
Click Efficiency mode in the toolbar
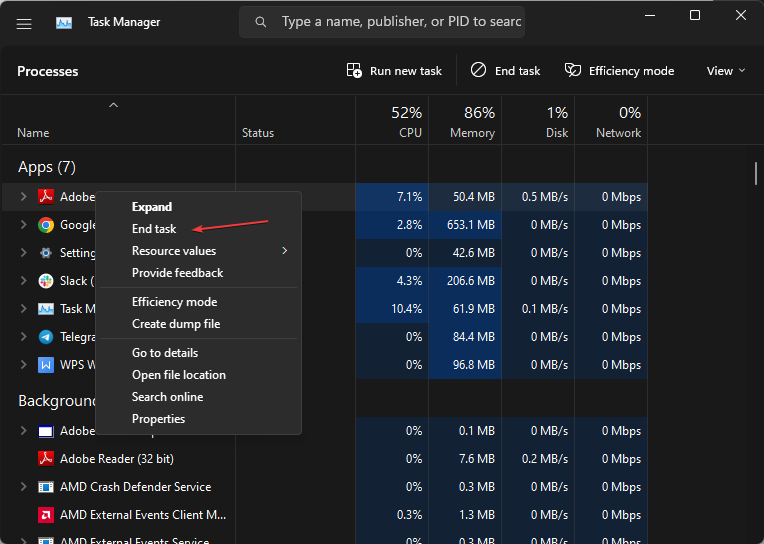[619, 71]
